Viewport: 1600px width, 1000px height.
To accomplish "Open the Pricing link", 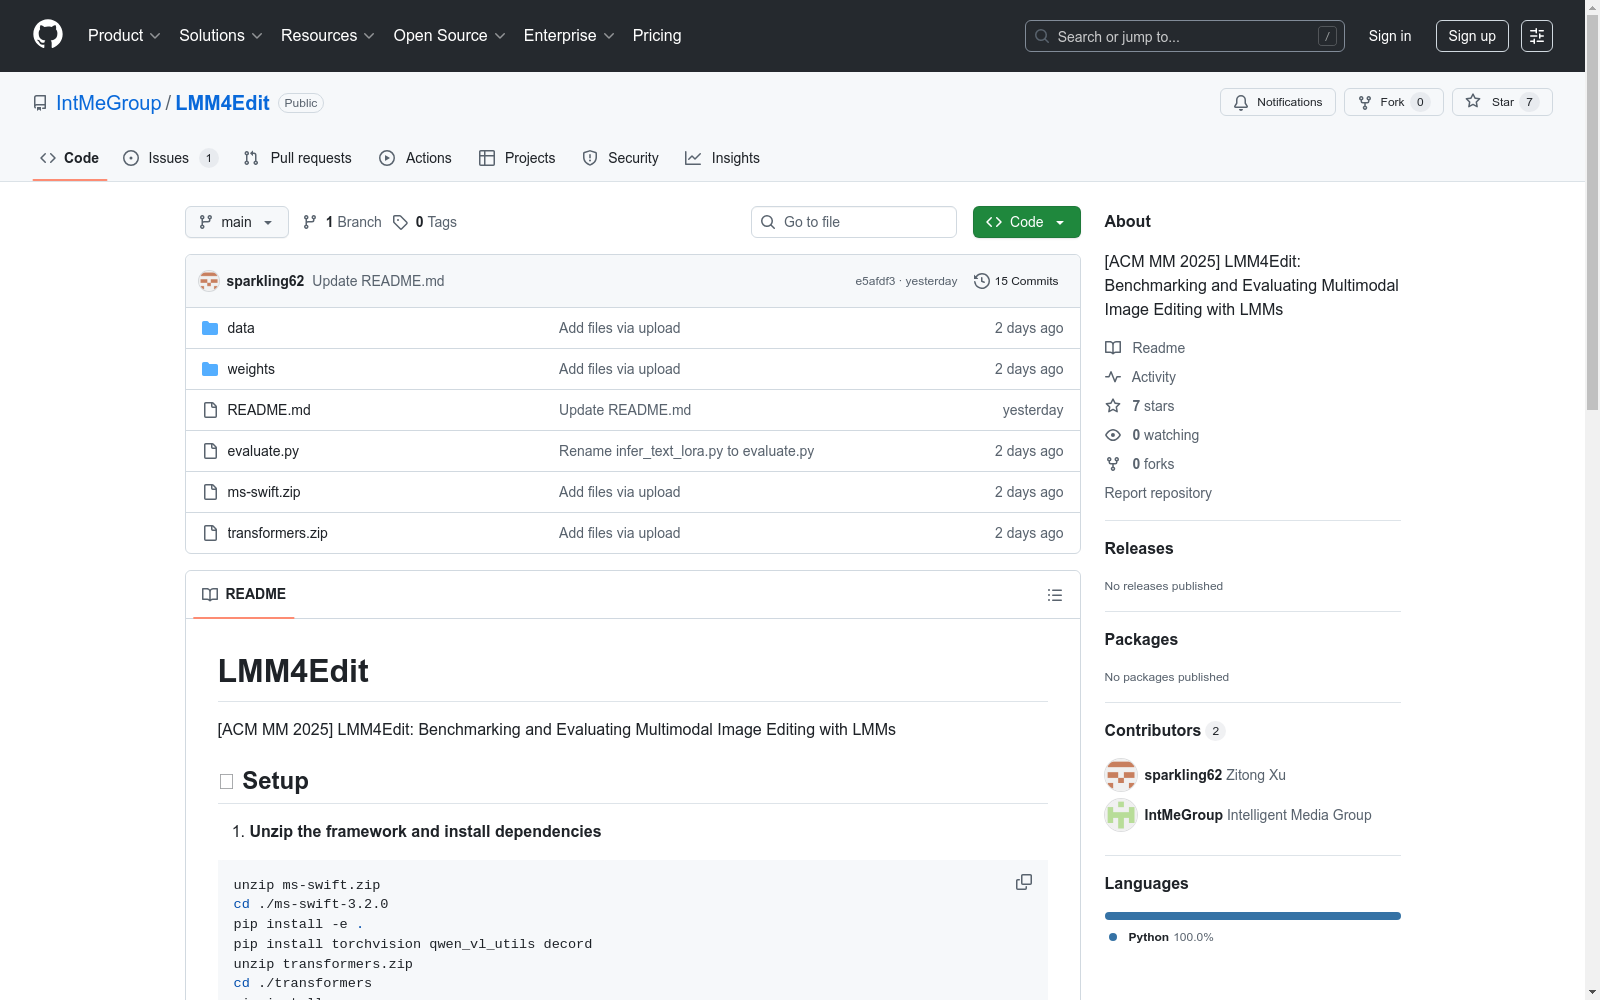I will (x=657, y=36).
